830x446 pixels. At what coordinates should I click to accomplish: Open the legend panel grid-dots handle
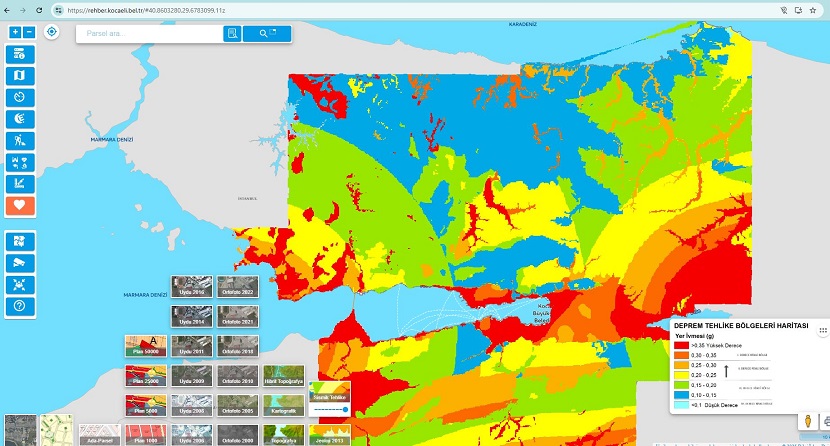point(821,330)
